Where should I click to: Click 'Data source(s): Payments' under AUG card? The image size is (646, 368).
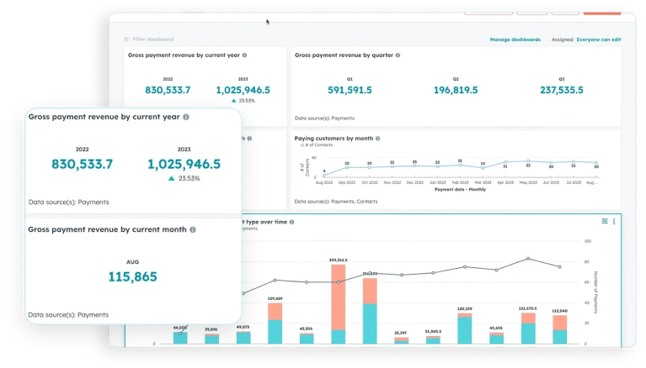point(68,315)
